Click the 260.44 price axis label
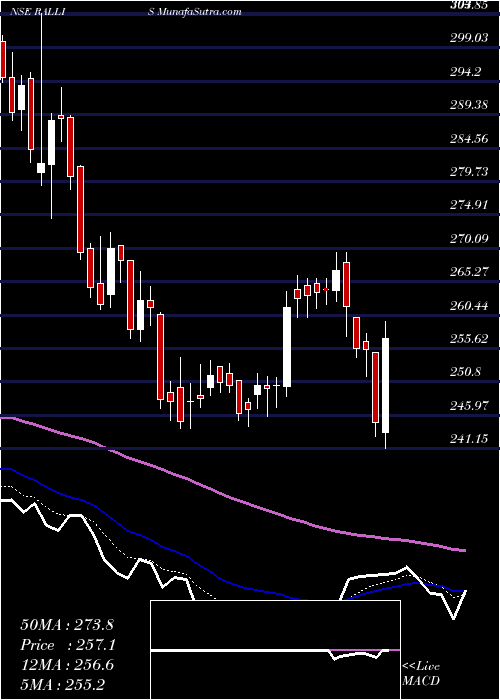 coord(469,306)
